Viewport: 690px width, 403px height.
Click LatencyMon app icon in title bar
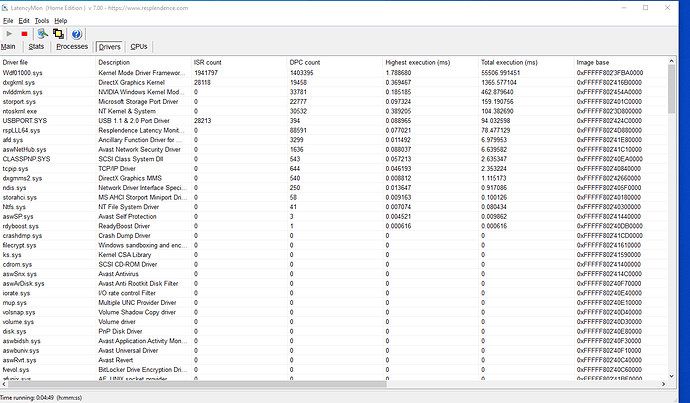coord(5,7)
